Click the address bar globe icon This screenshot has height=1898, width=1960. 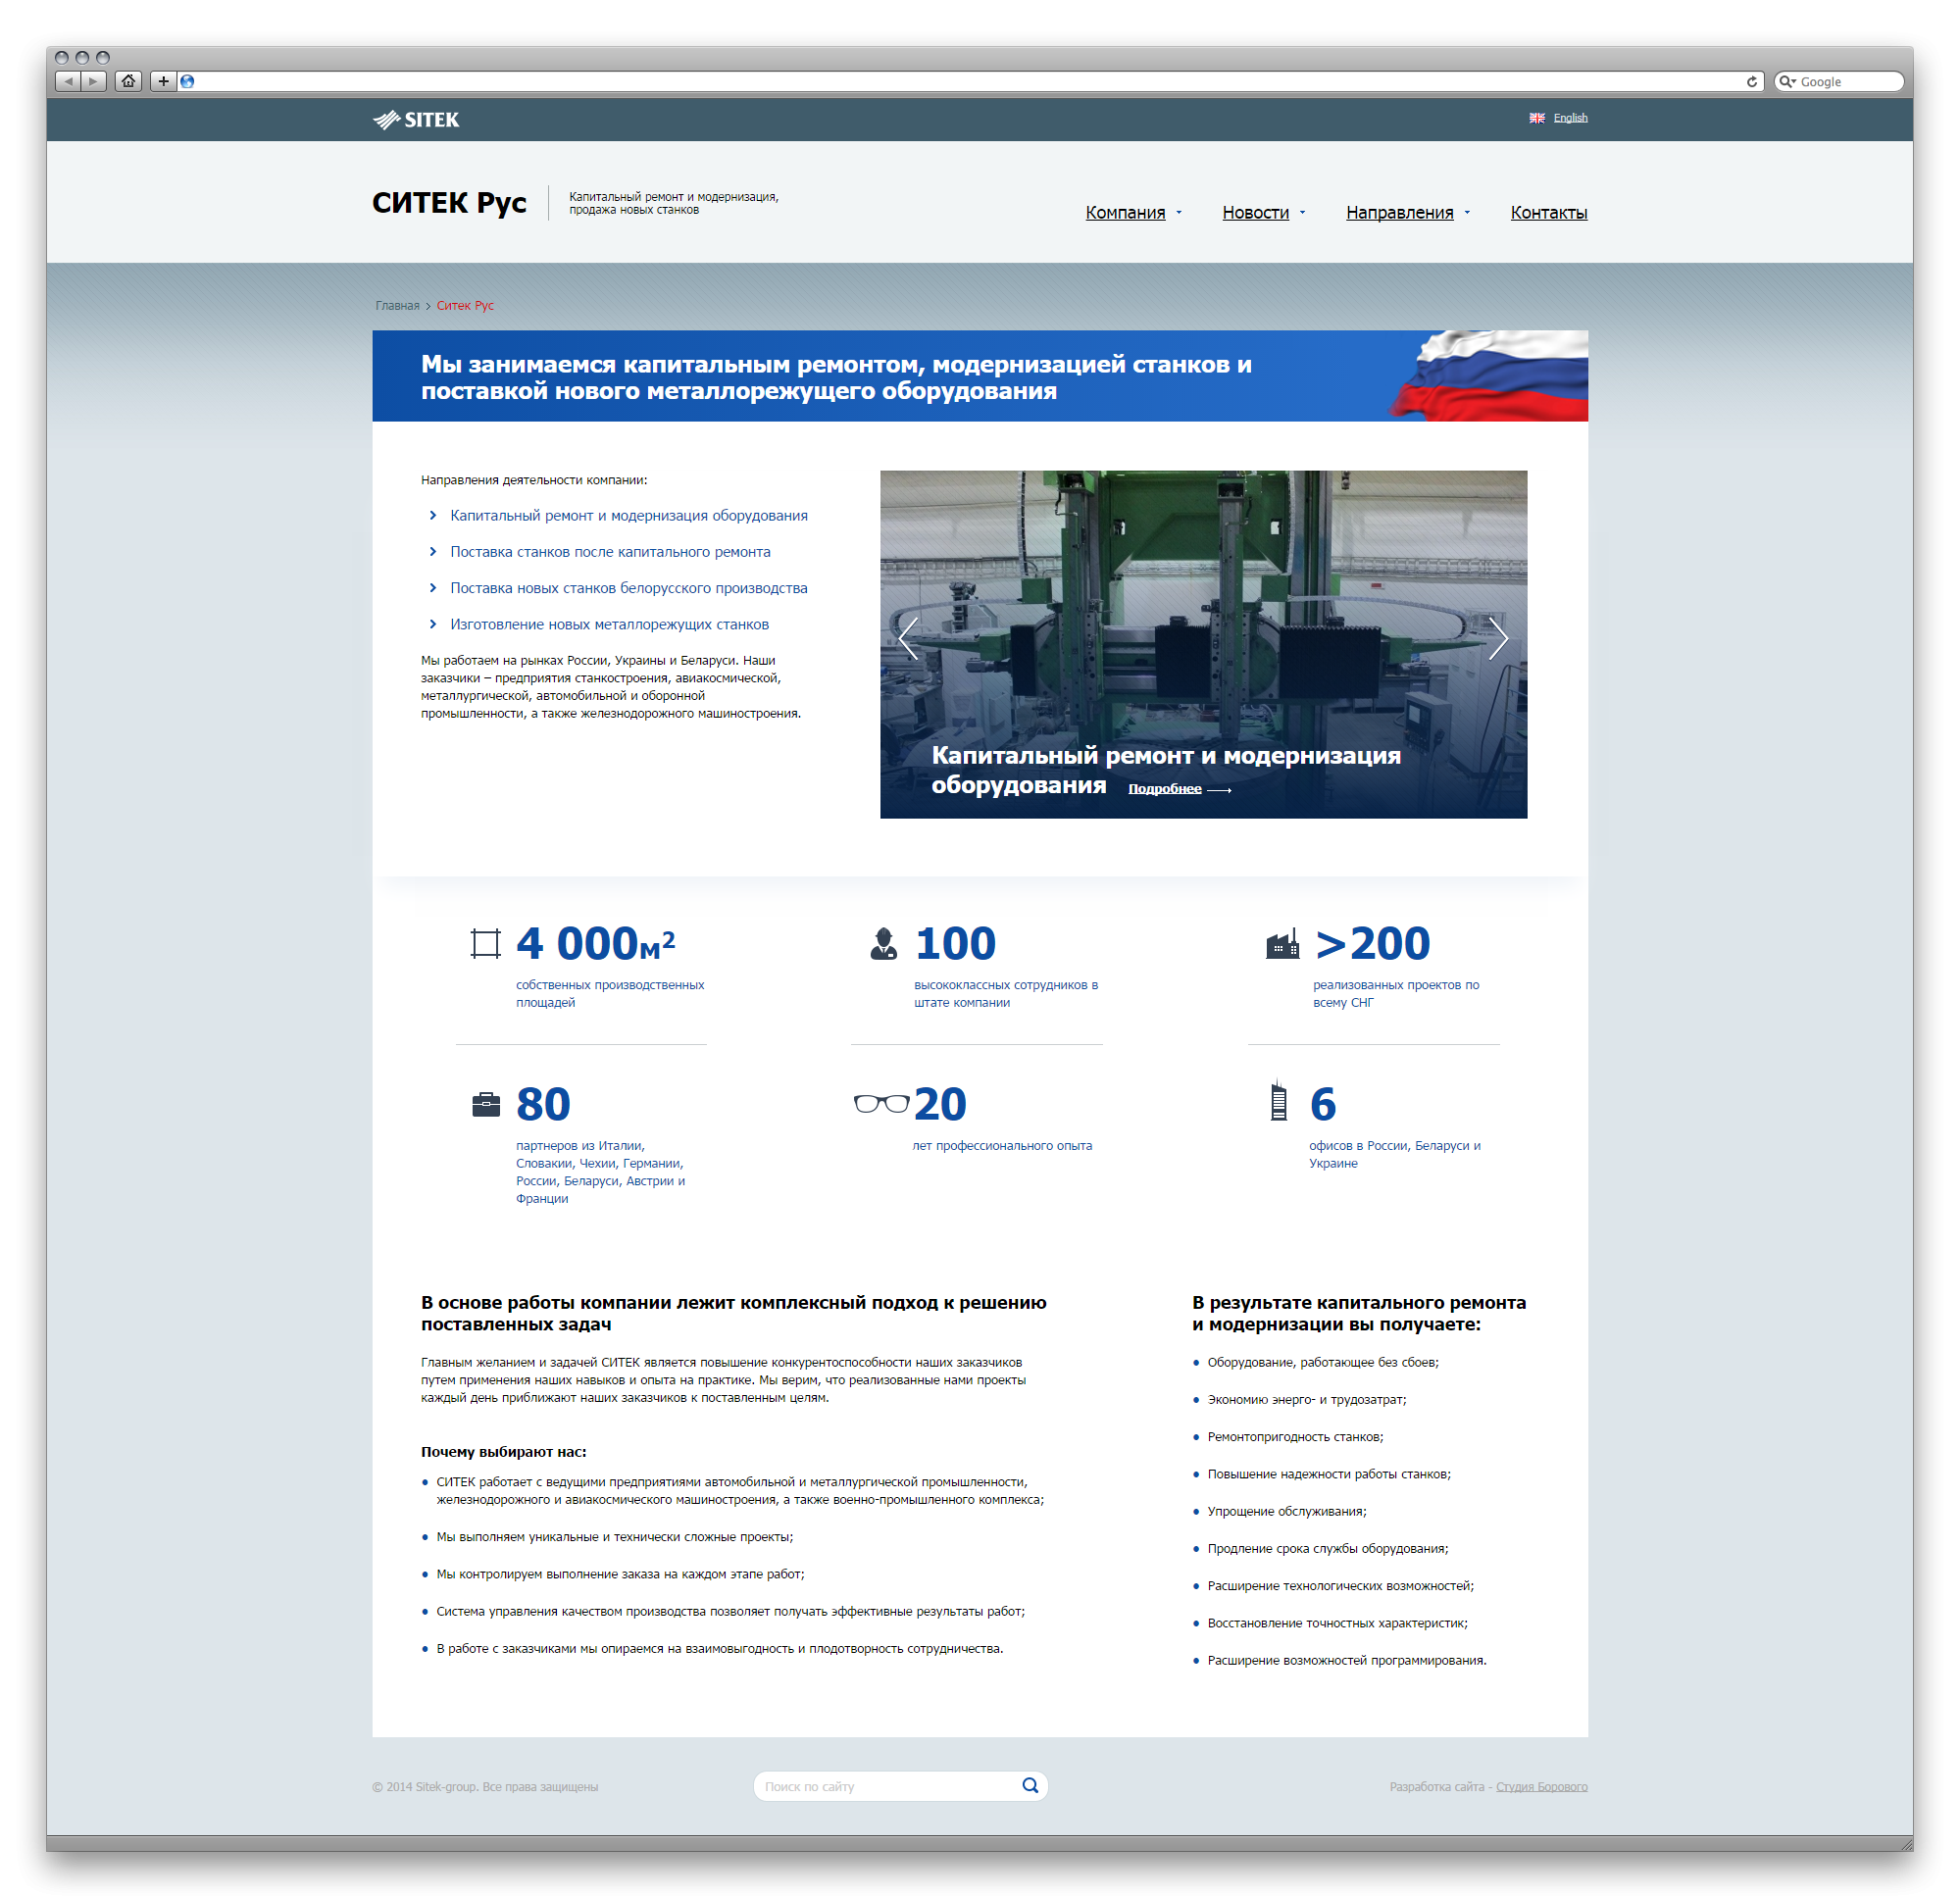pos(187,82)
